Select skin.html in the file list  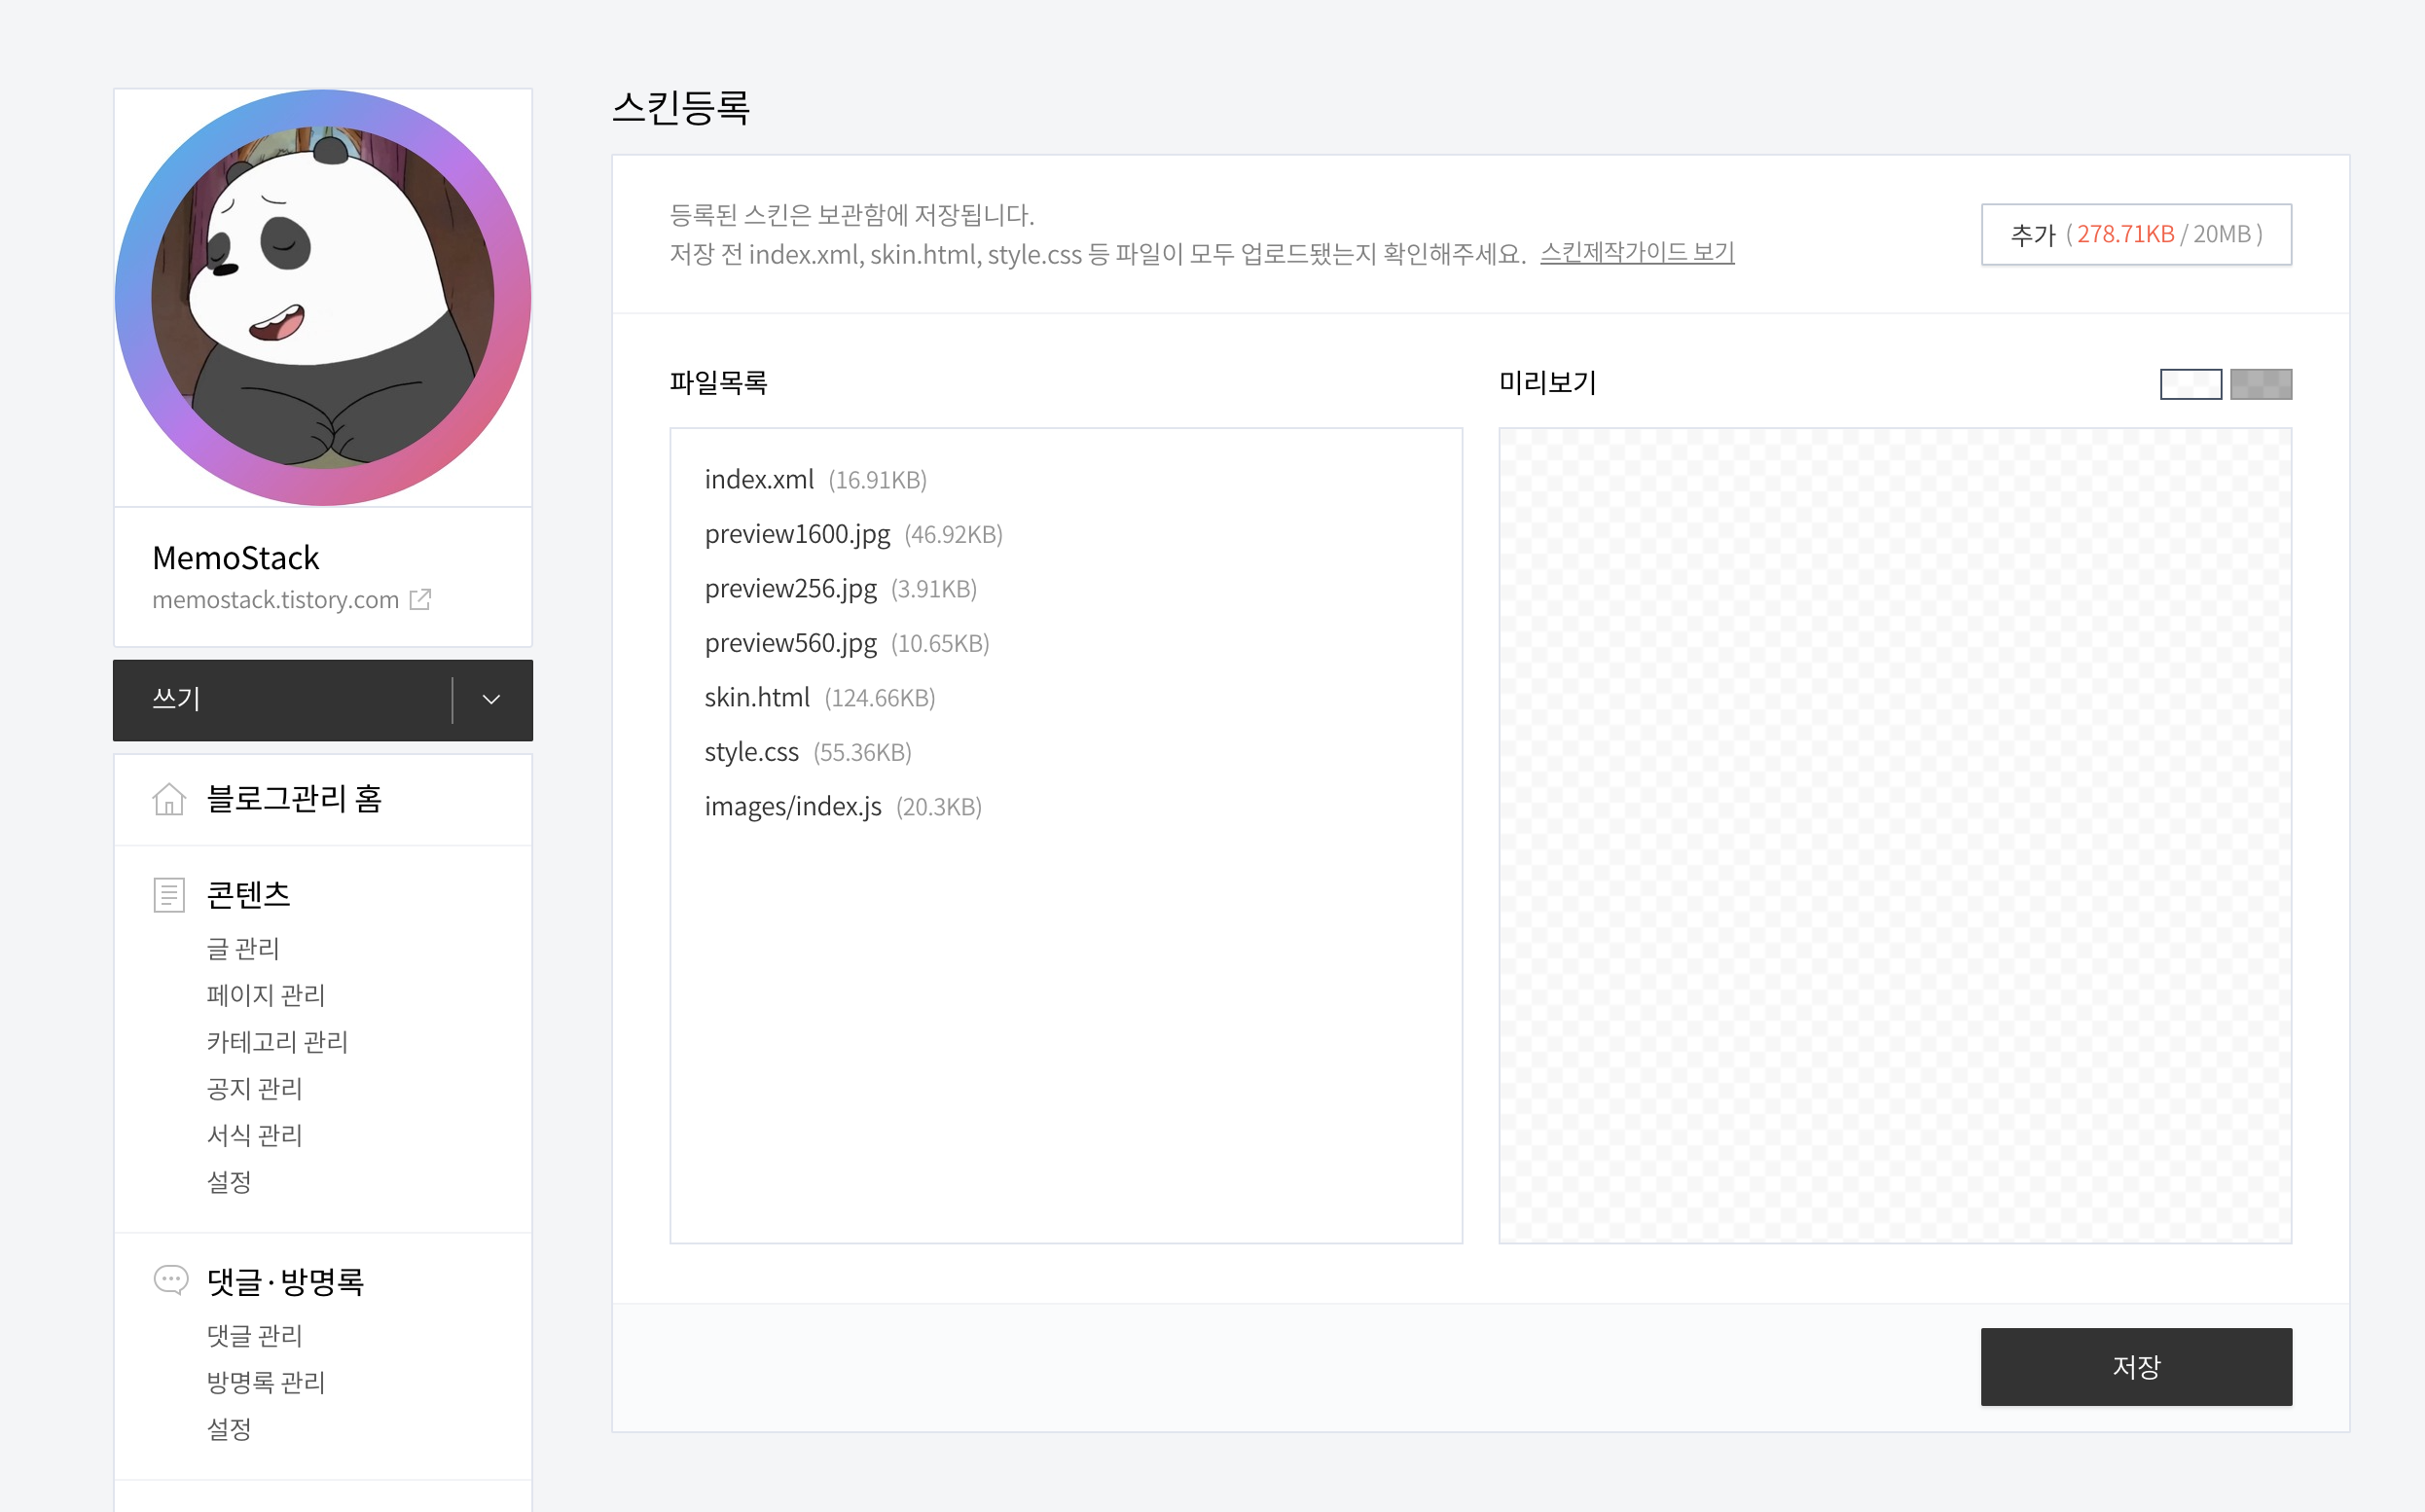757,698
